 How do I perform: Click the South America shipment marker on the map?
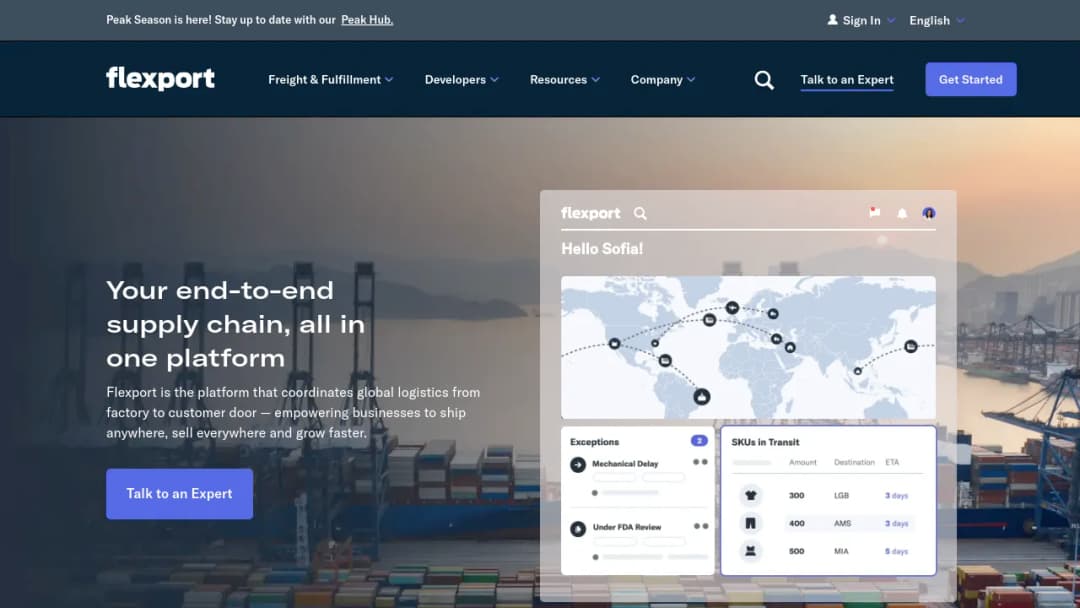point(701,397)
